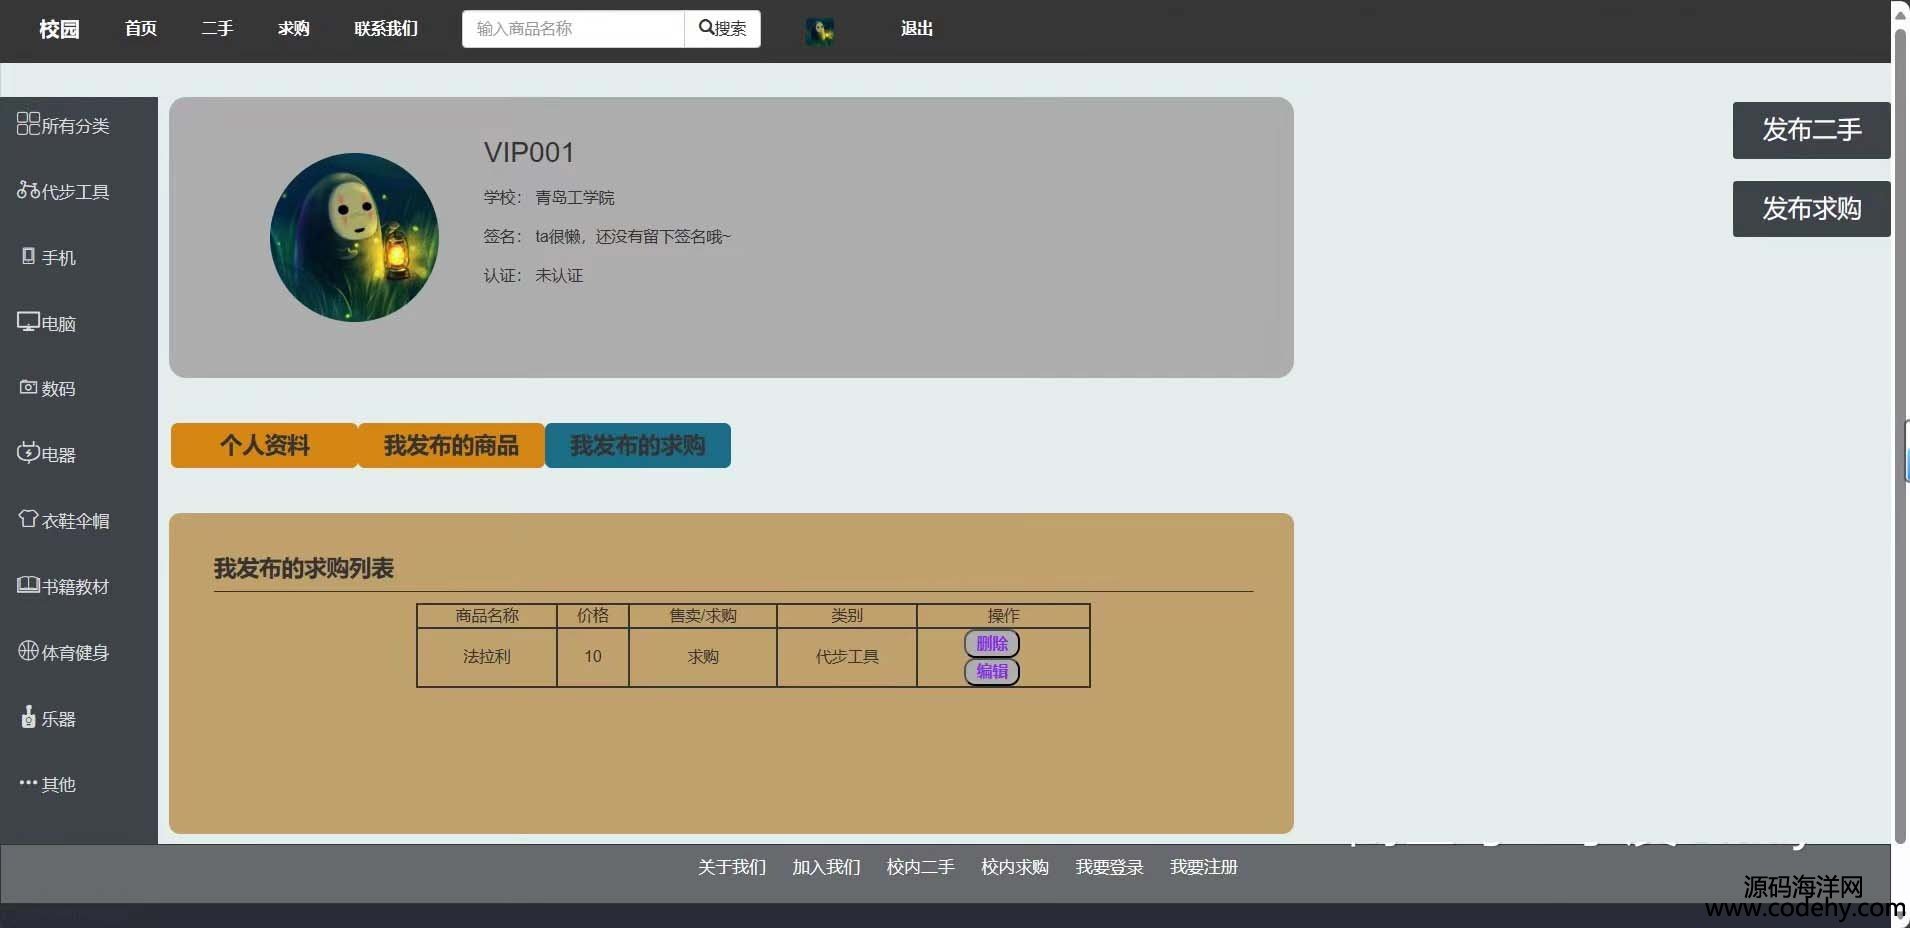Image resolution: width=1910 pixels, height=928 pixels.
Task: Open the book icon for 书籍教材
Action: pos(28,585)
